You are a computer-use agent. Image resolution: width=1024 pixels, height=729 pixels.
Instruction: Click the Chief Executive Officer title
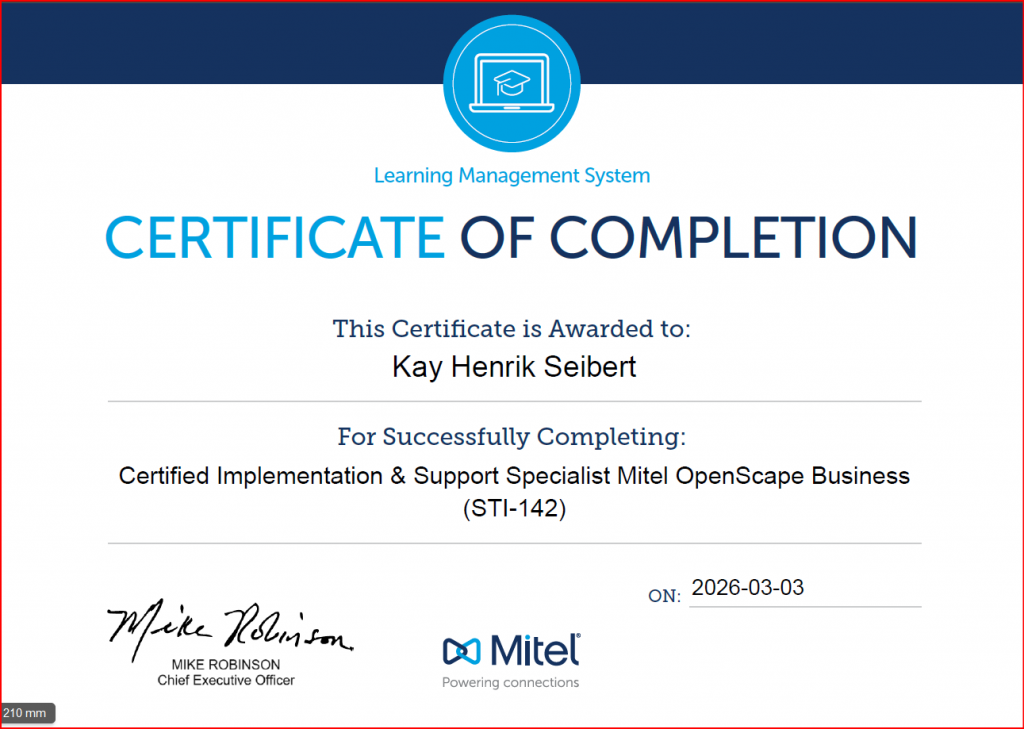coord(226,680)
